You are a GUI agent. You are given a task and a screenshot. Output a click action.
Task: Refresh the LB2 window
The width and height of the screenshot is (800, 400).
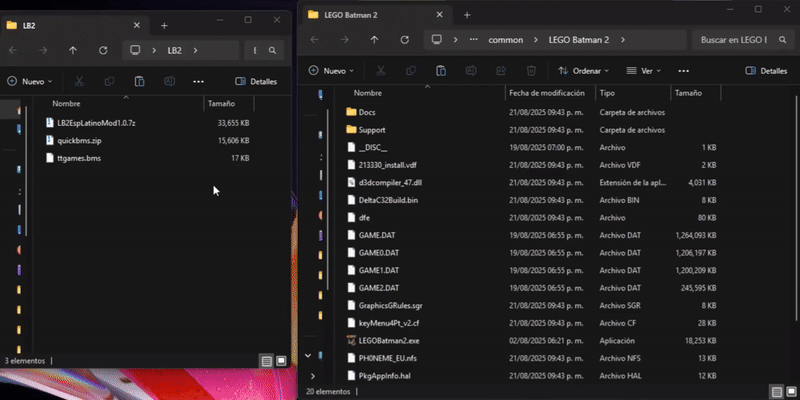coord(103,51)
